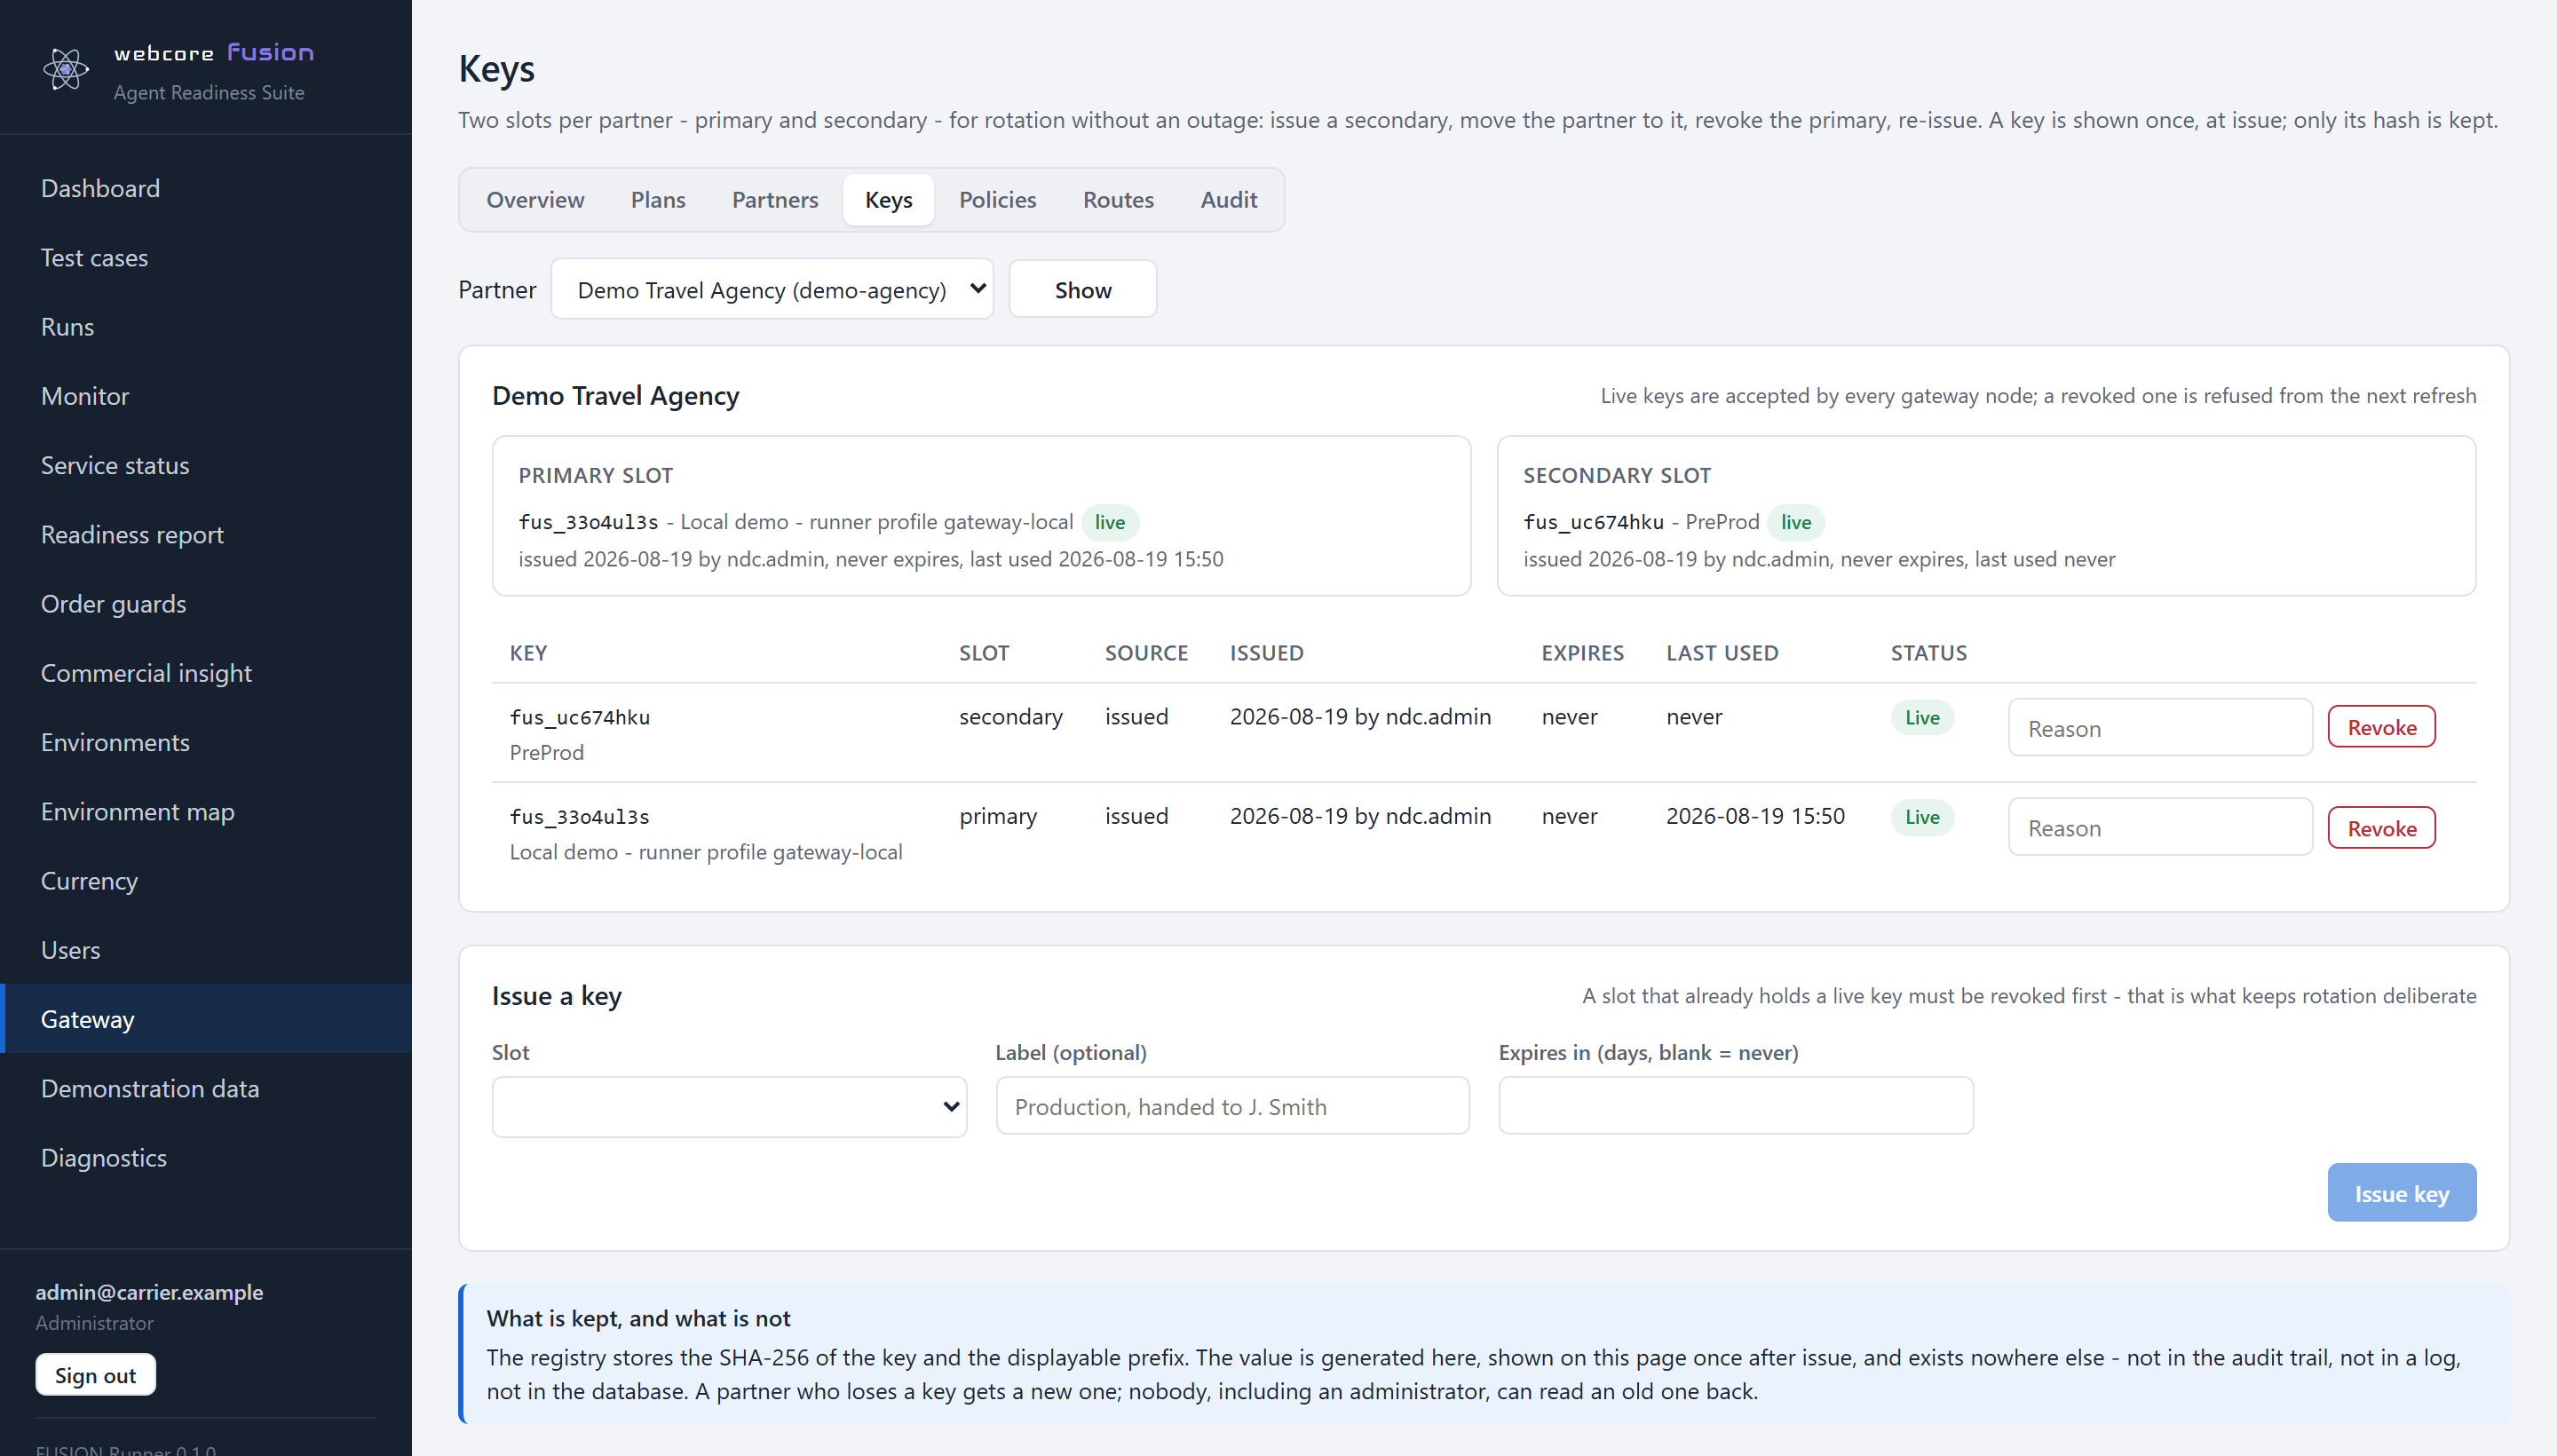Click the Show button
Screen dimensions: 2557x1456
tap(1083, 289)
